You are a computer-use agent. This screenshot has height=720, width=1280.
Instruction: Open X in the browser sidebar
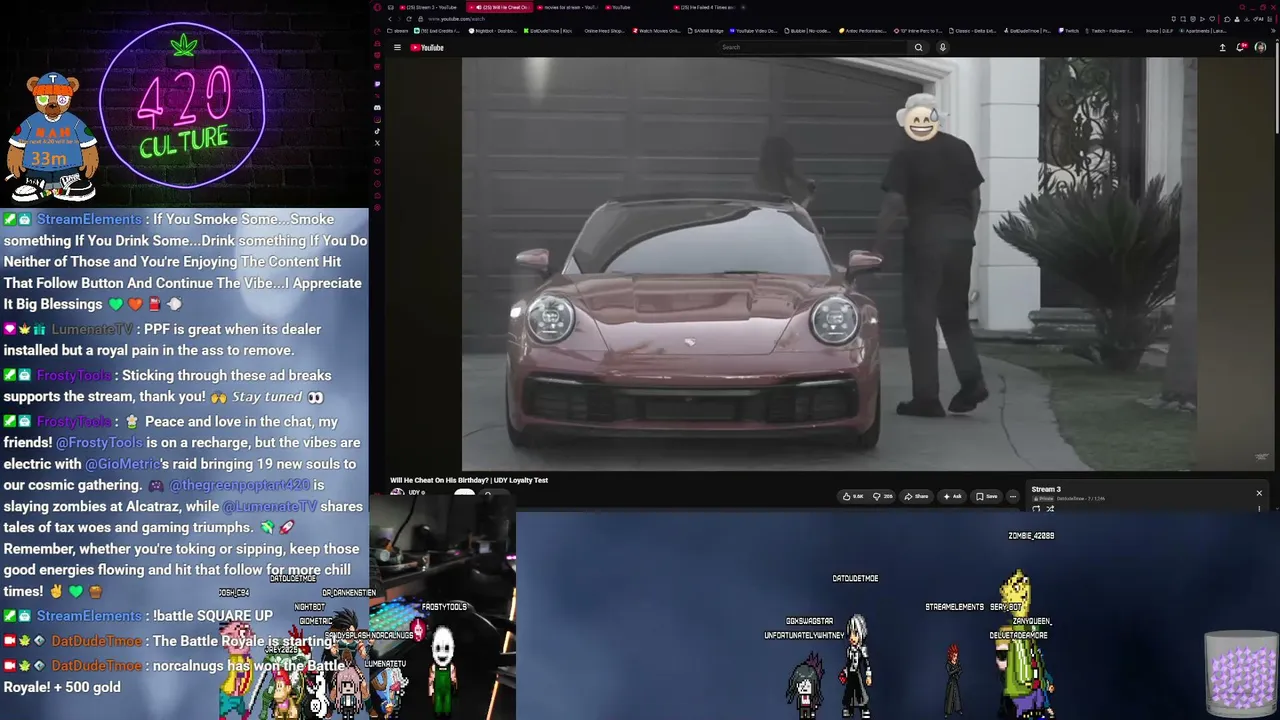377,143
